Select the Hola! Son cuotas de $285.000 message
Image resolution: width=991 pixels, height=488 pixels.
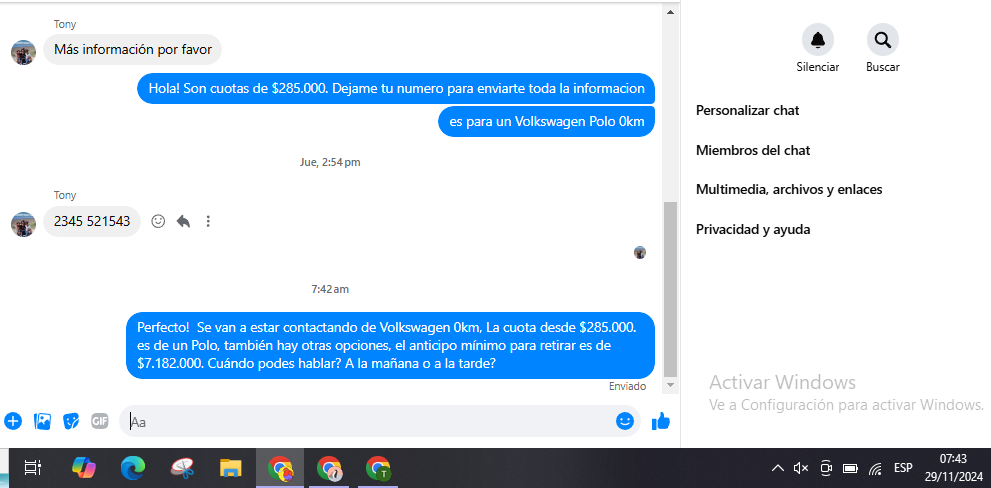[396, 88]
